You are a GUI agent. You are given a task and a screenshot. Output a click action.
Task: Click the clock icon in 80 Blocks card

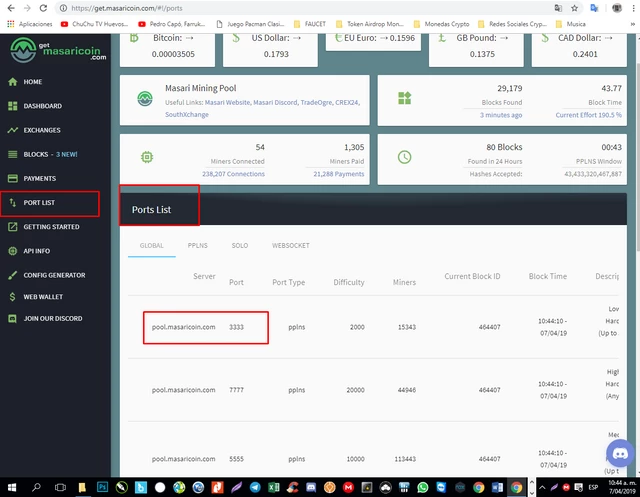tap(404, 157)
